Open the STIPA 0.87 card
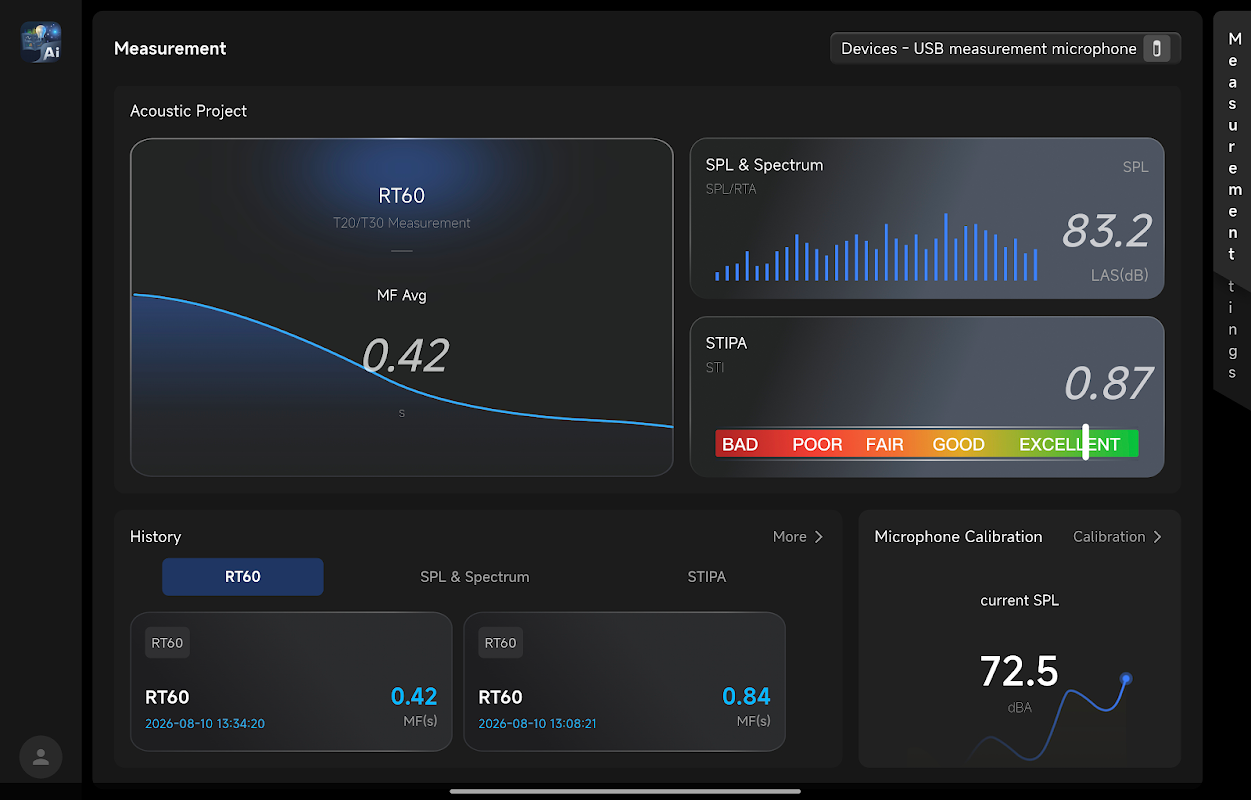The width and height of the screenshot is (1251, 800). [927, 397]
